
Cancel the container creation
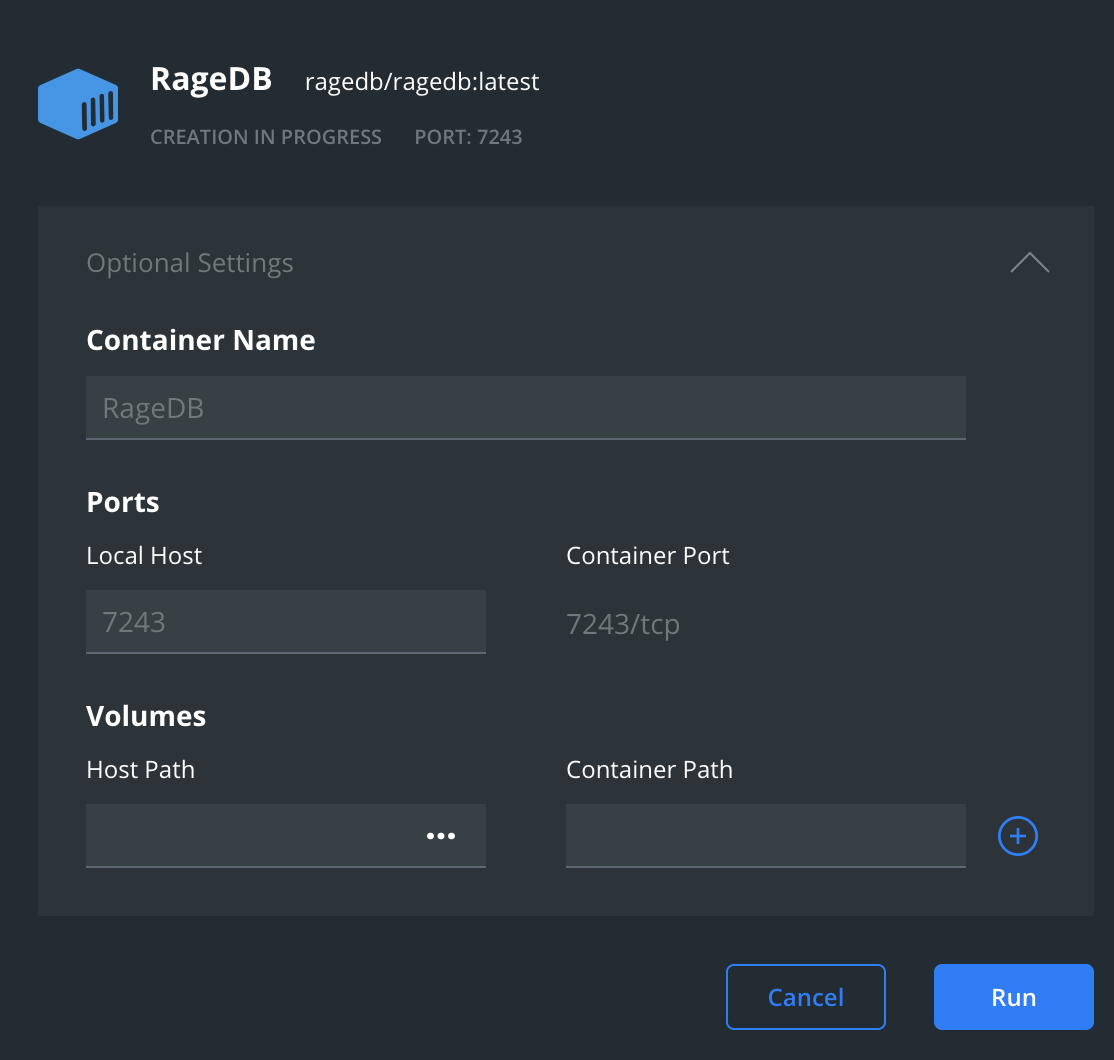(805, 997)
